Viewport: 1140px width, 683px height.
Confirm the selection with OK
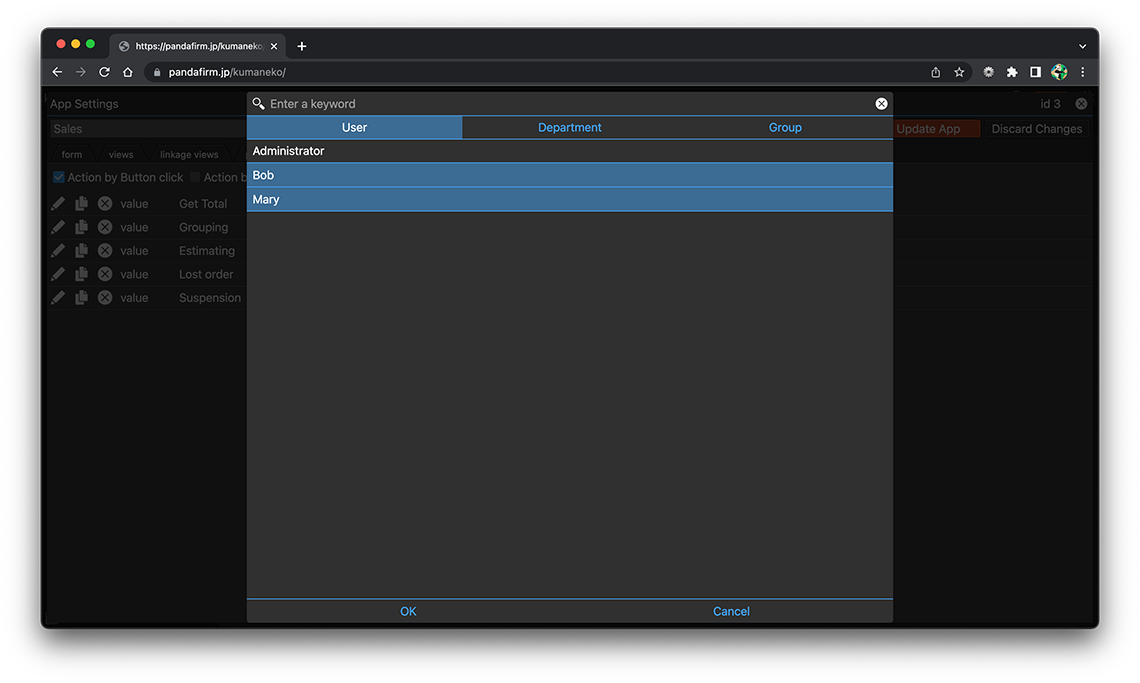click(x=408, y=611)
